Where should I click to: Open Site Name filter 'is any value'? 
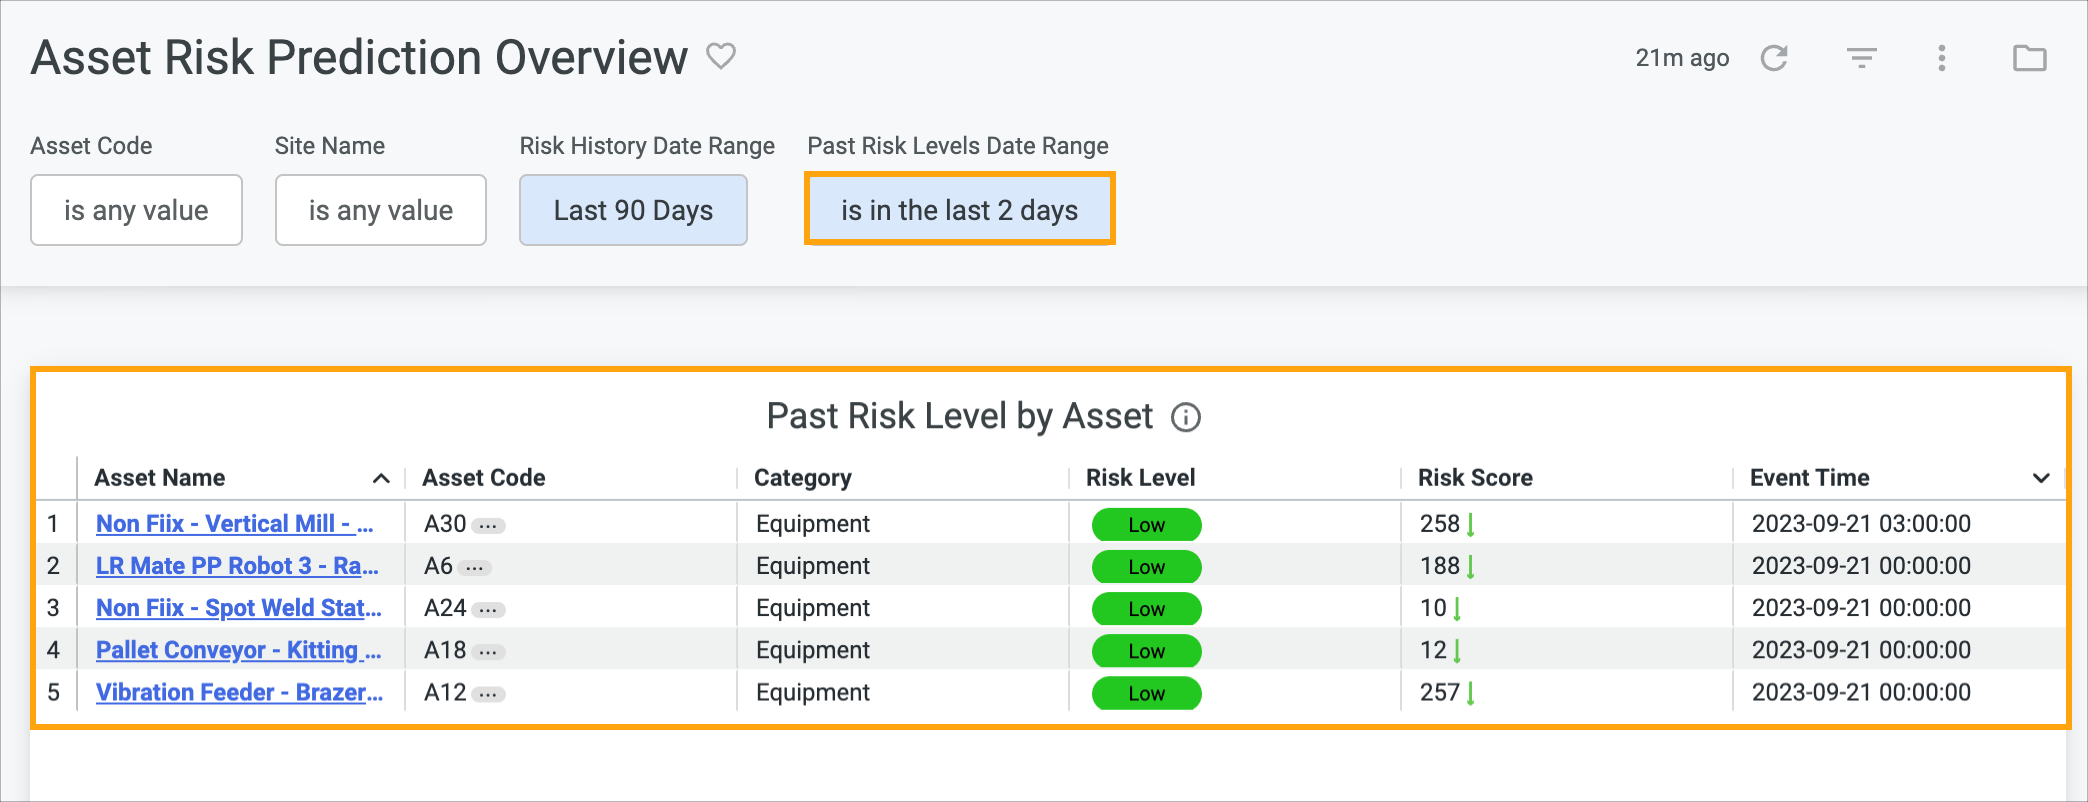pos(381,210)
